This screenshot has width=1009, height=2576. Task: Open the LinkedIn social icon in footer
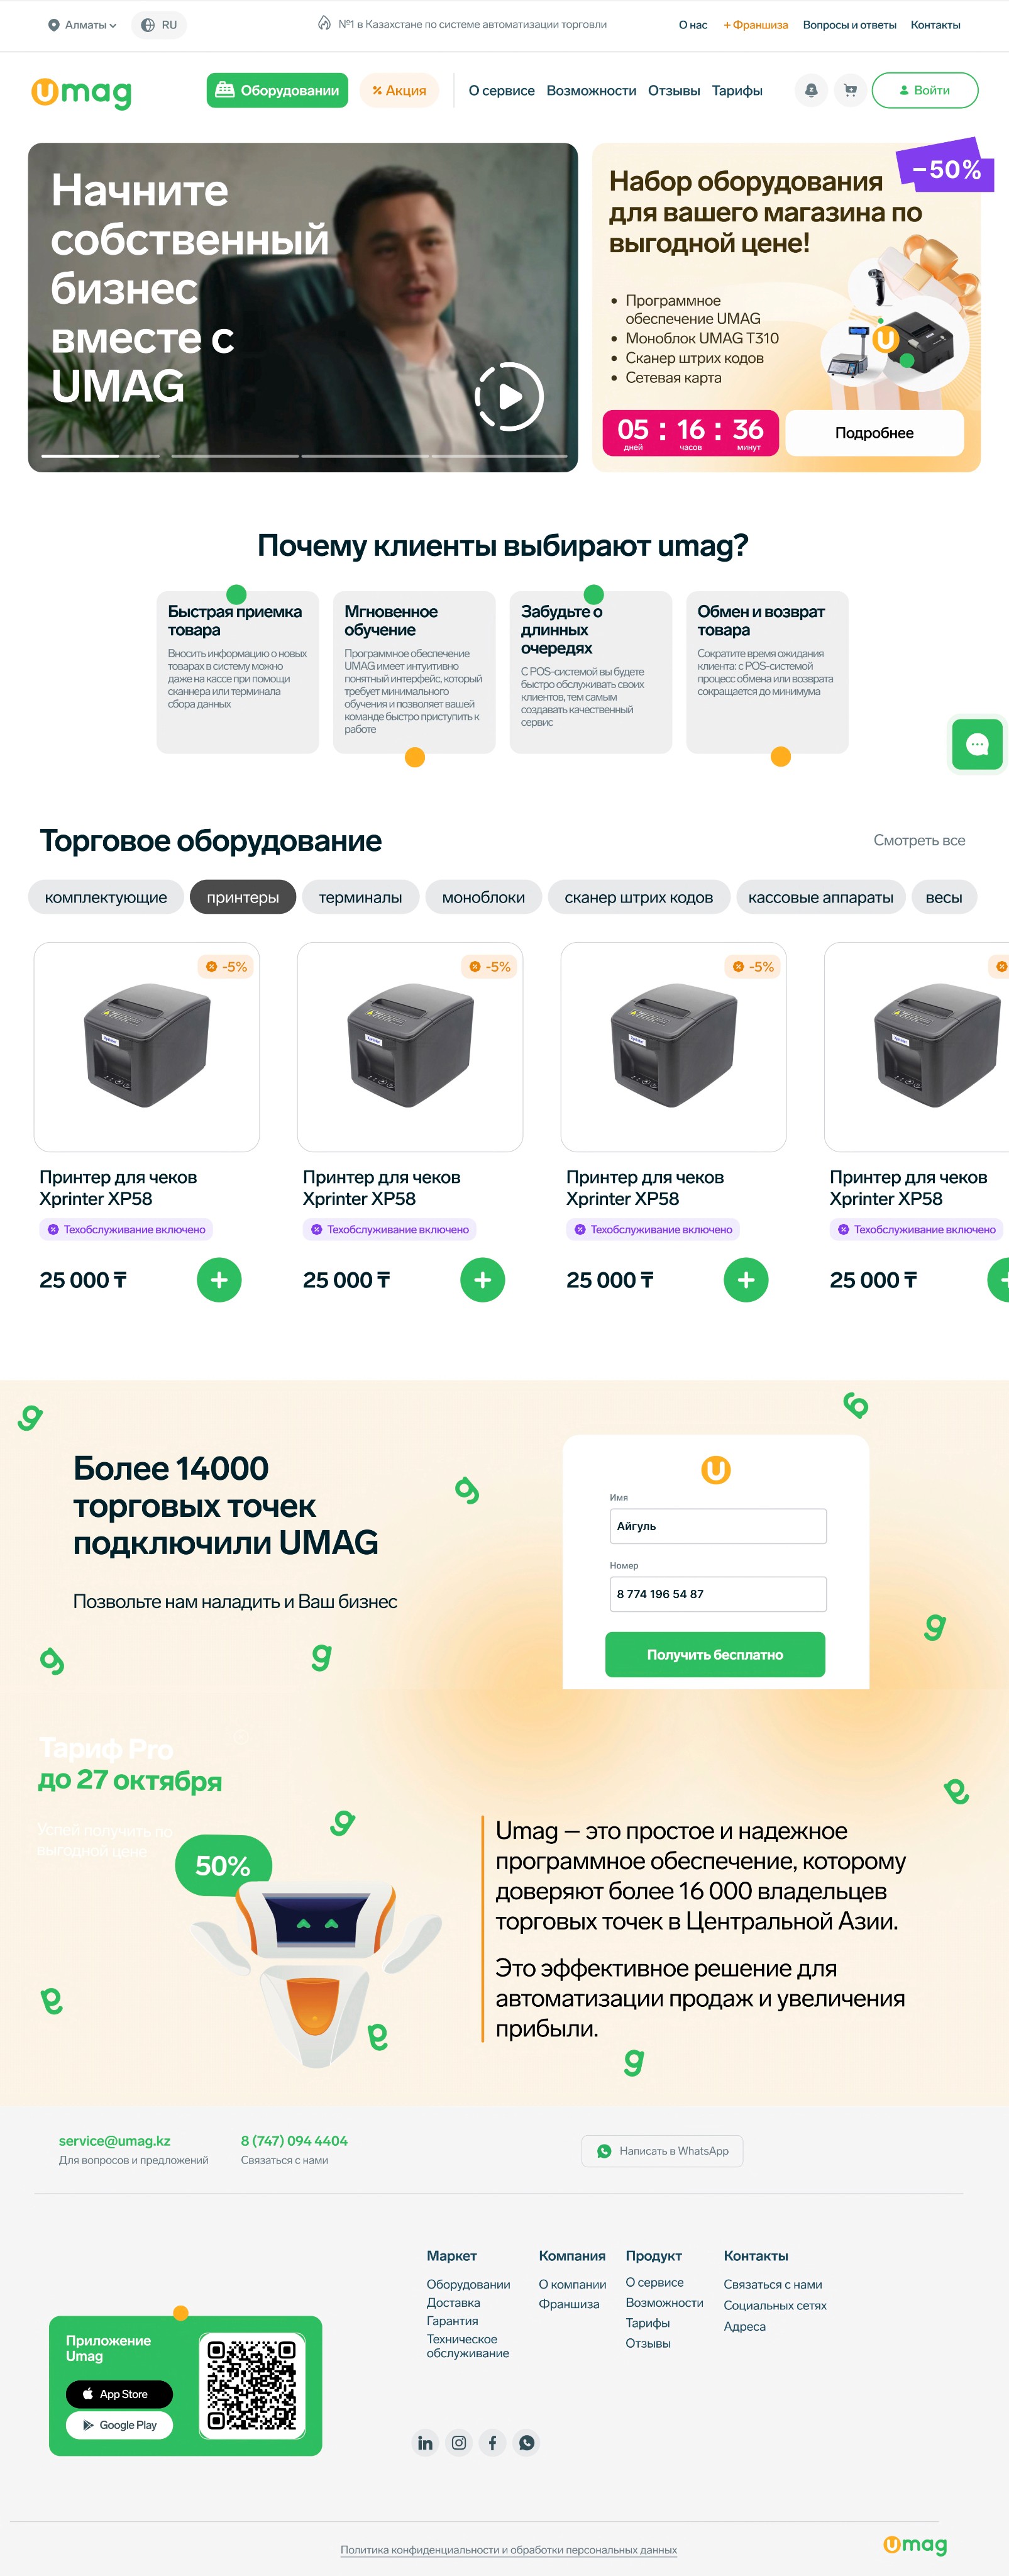425,2443
